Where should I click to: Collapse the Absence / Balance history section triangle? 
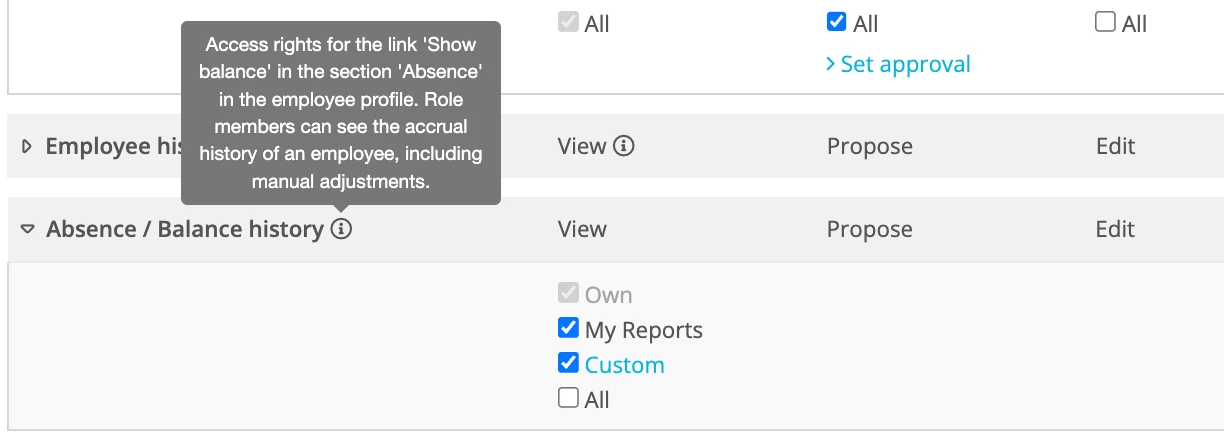coord(27,230)
